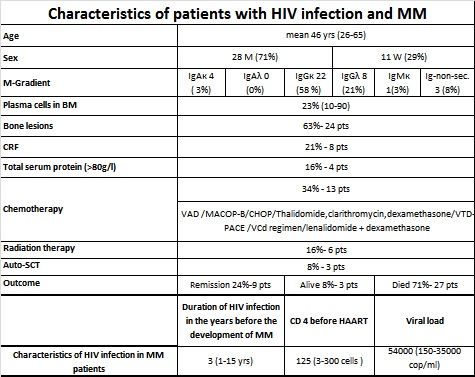Select the 11 W (29%) cell
This screenshot has height=377, width=475.
(404, 57)
